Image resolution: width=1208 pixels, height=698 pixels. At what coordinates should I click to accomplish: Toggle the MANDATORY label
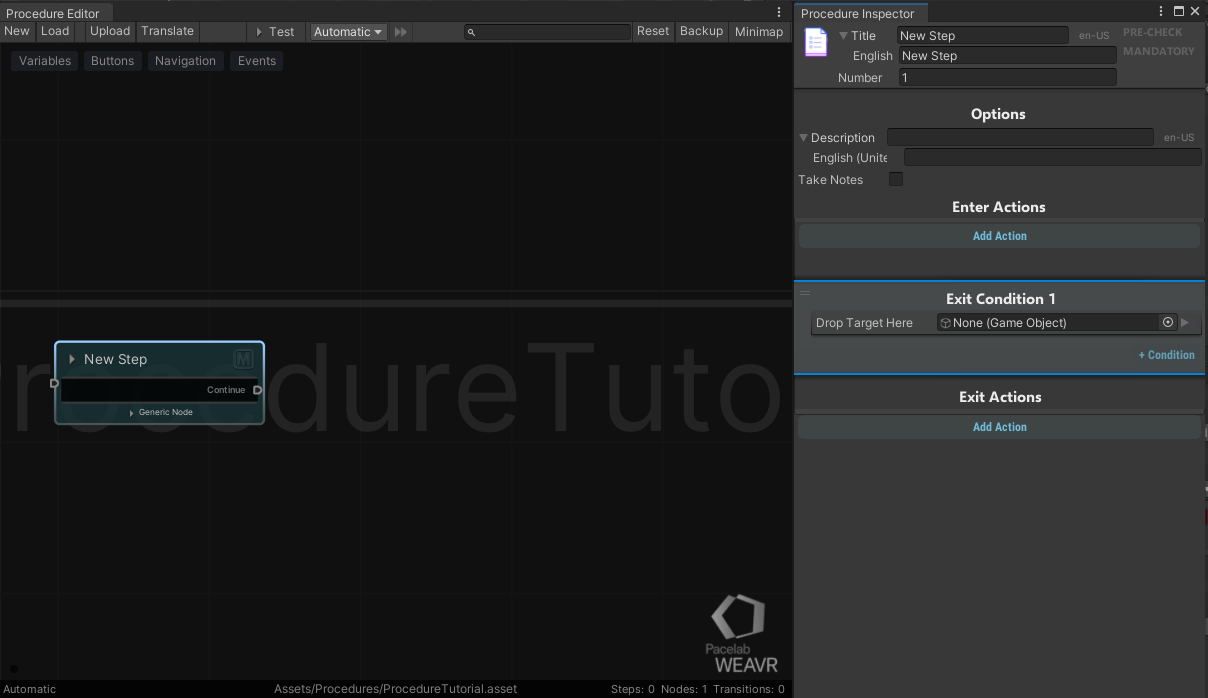[x=1158, y=51]
